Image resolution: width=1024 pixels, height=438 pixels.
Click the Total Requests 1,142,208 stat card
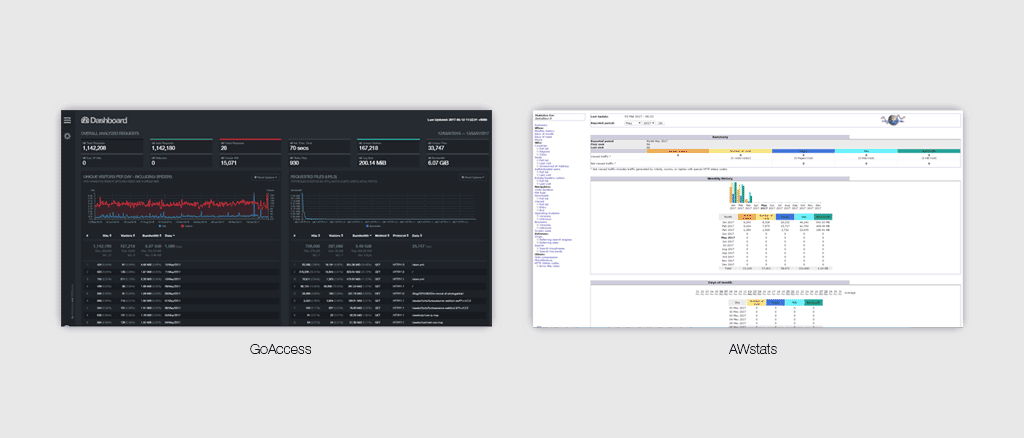coord(111,146)
